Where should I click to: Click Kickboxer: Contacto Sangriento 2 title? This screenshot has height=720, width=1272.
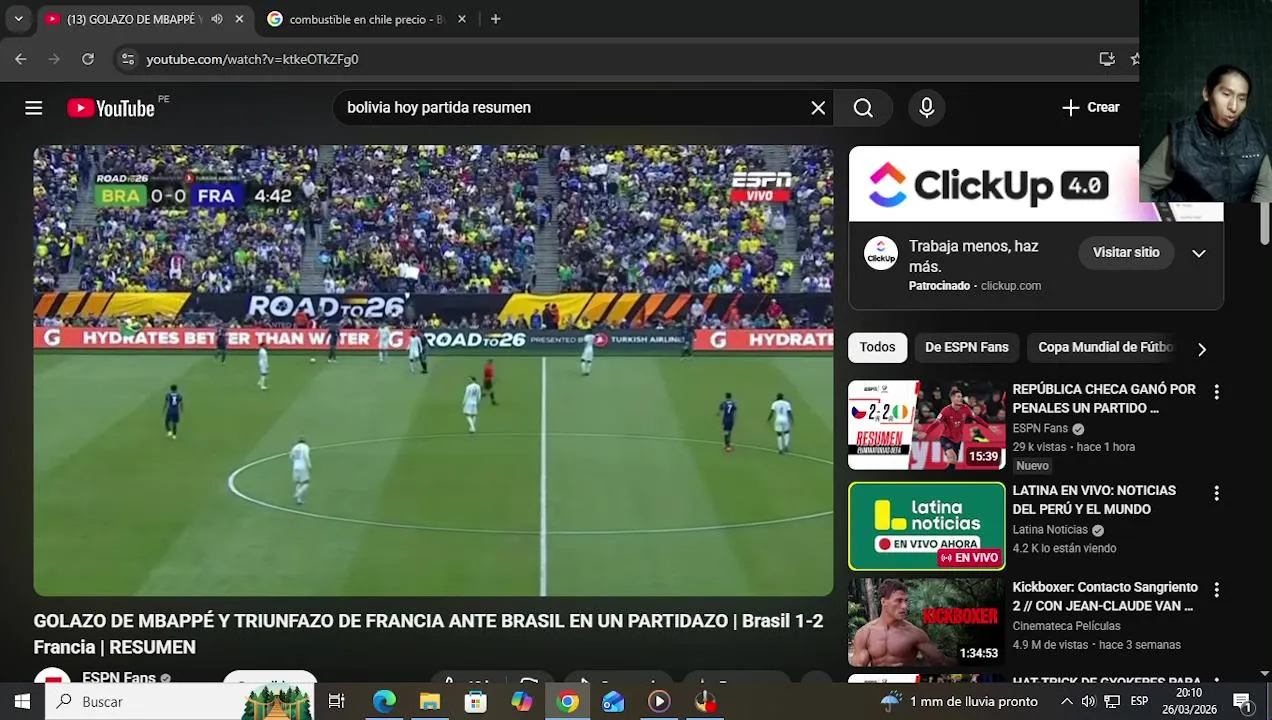[x=1104, y=596]
